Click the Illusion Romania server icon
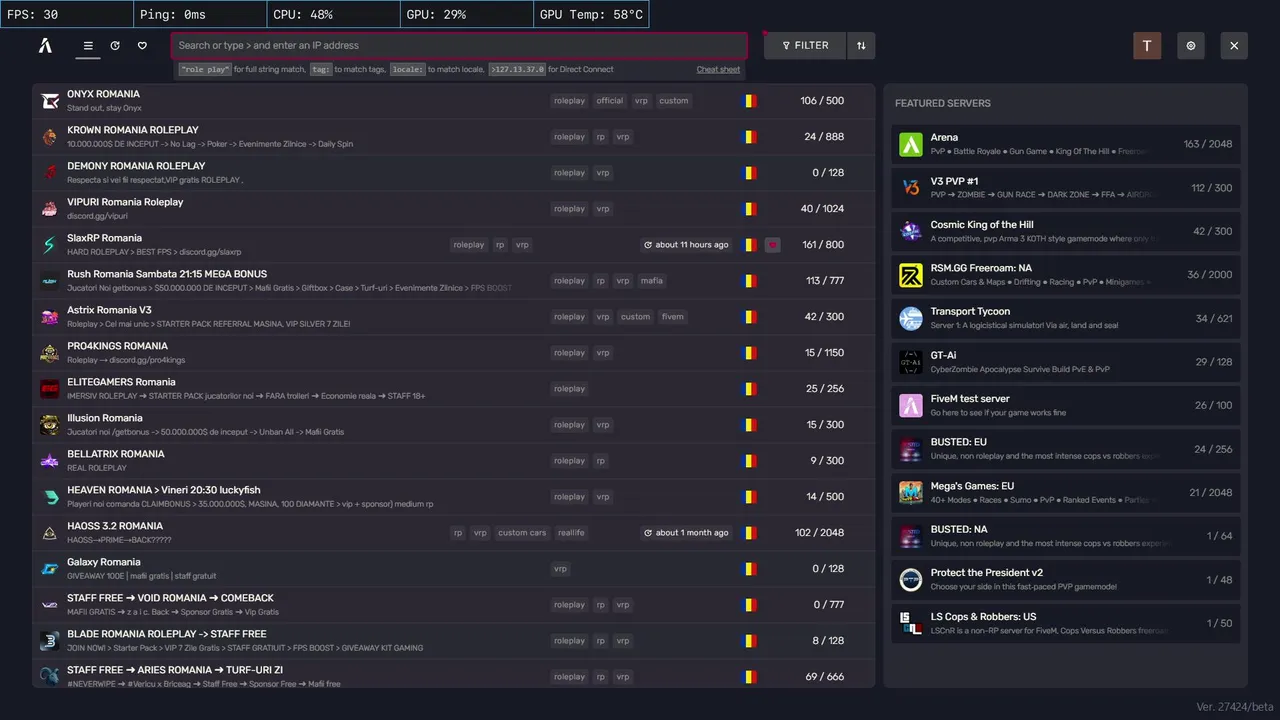 50,425
